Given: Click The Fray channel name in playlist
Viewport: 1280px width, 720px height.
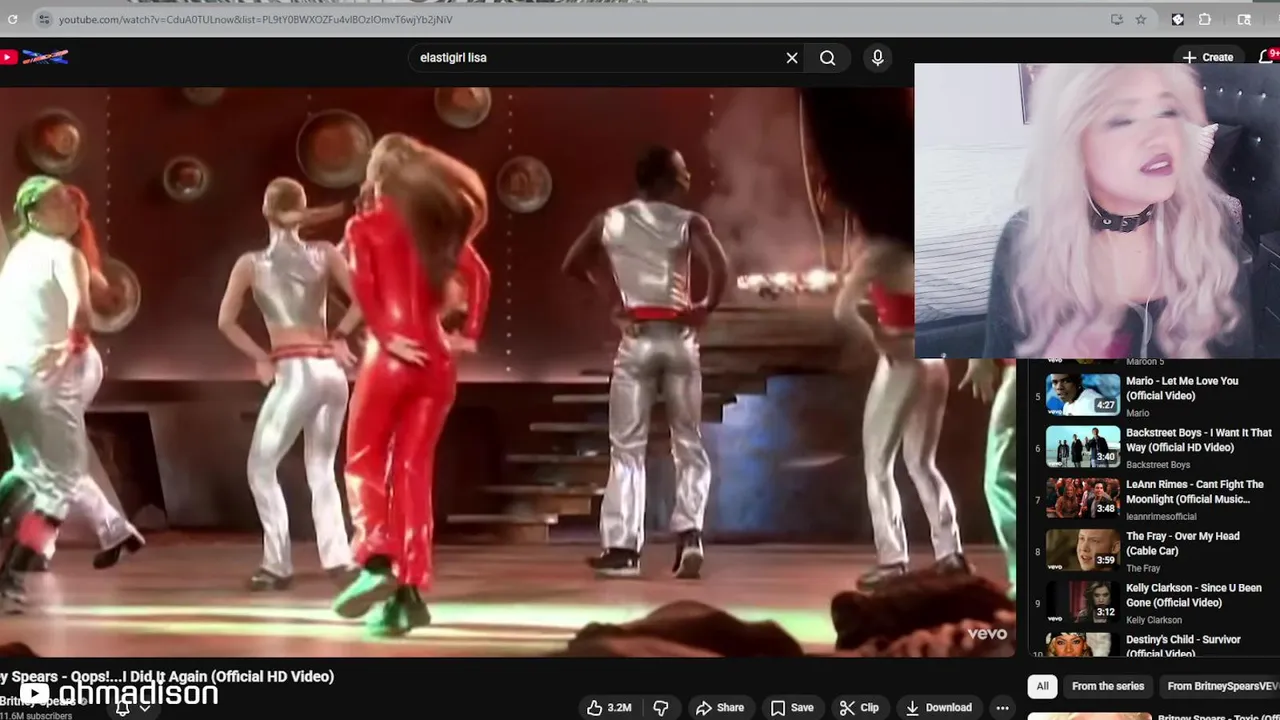Looking at the screenshot, I should 1143,568.
